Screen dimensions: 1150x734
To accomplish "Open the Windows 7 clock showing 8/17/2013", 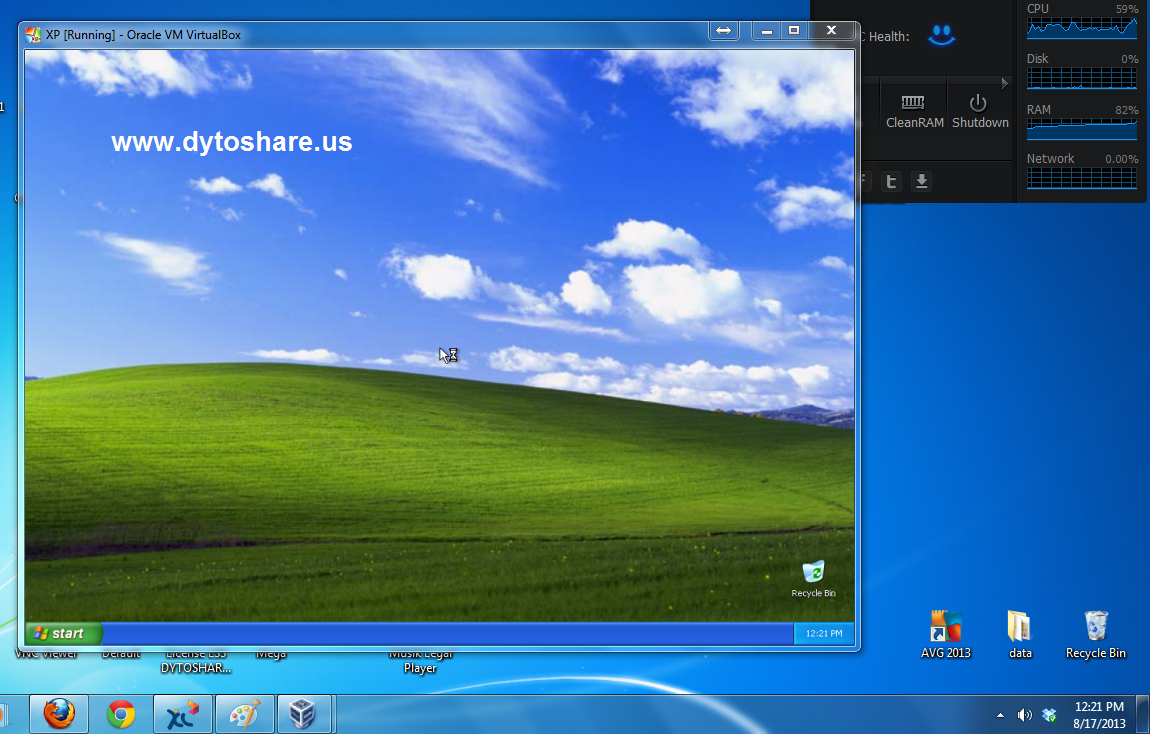I will click(x=1099, y=715).
